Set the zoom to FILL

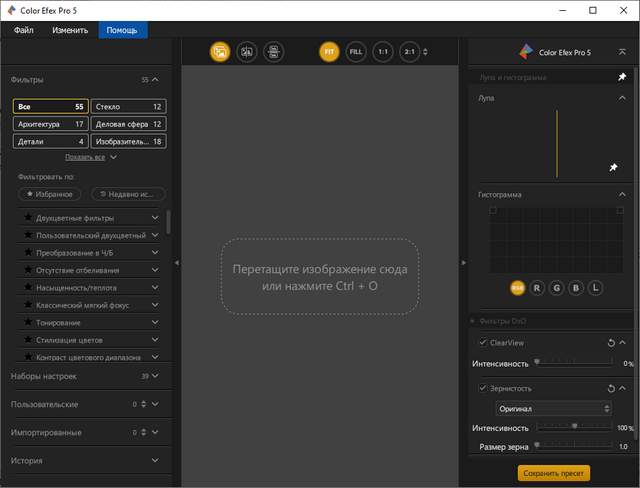tap(356, 52)
